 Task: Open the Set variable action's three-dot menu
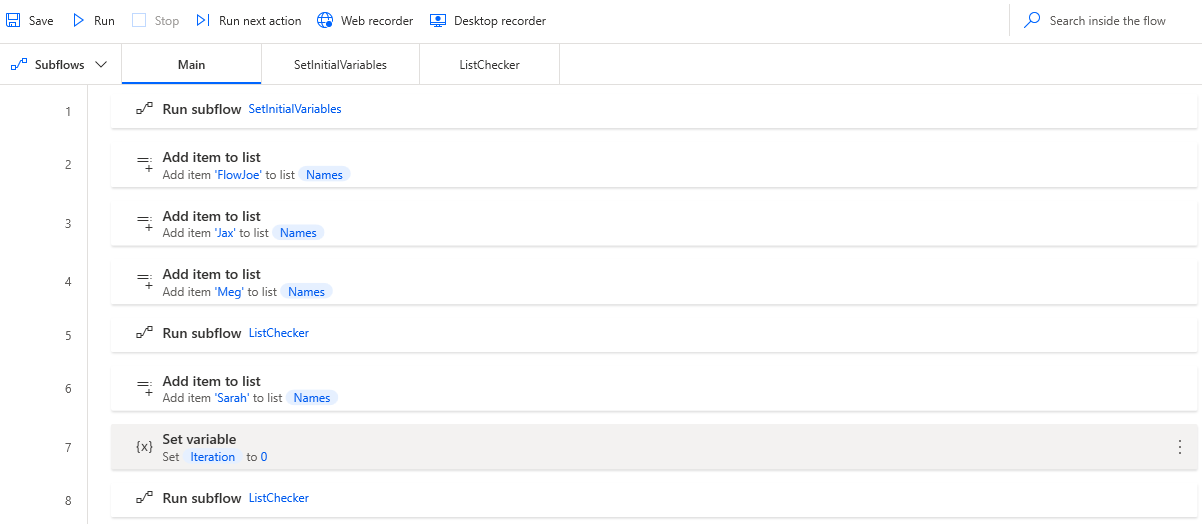(1179, 447)
